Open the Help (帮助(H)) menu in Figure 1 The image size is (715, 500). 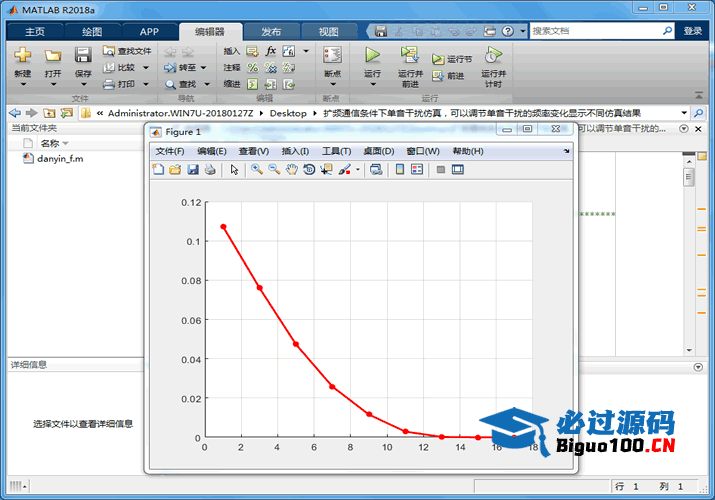coord(468,151)
